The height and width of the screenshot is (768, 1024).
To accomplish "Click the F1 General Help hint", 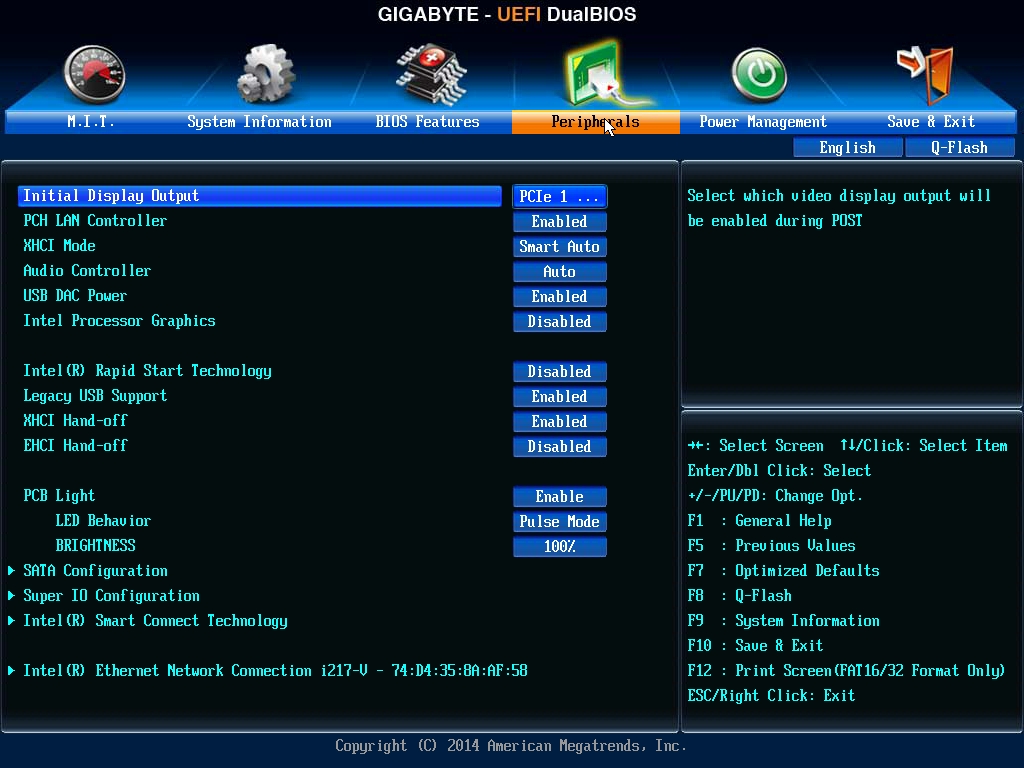I will (760, 520).
